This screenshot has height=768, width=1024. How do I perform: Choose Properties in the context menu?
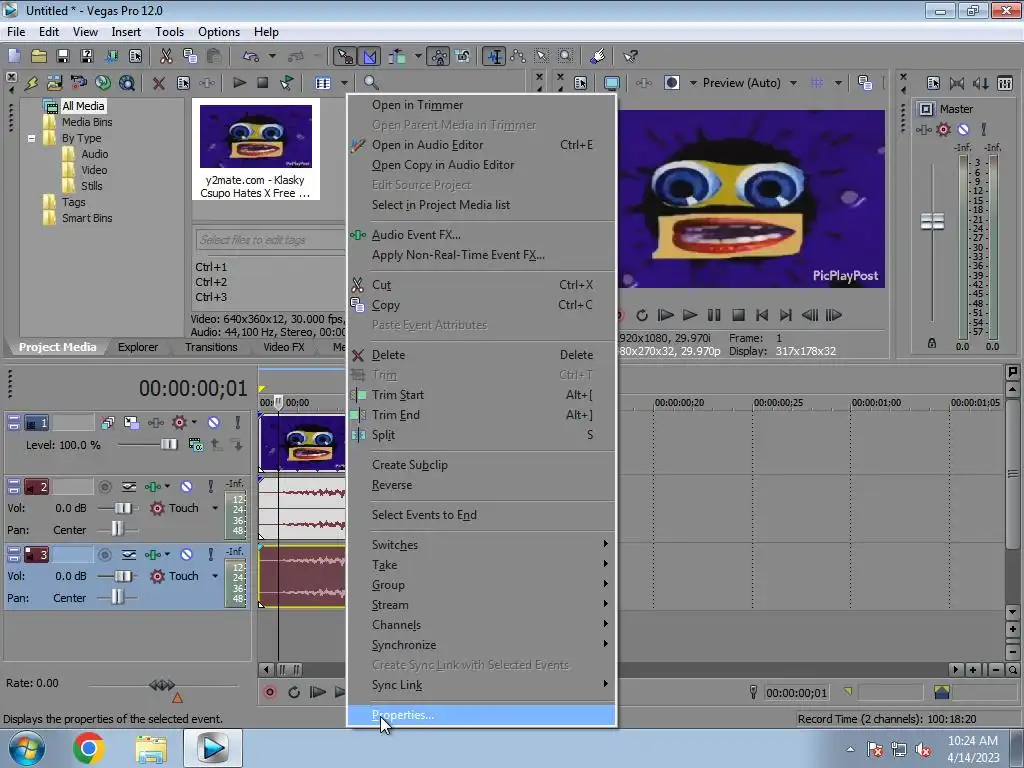point(481,715)
